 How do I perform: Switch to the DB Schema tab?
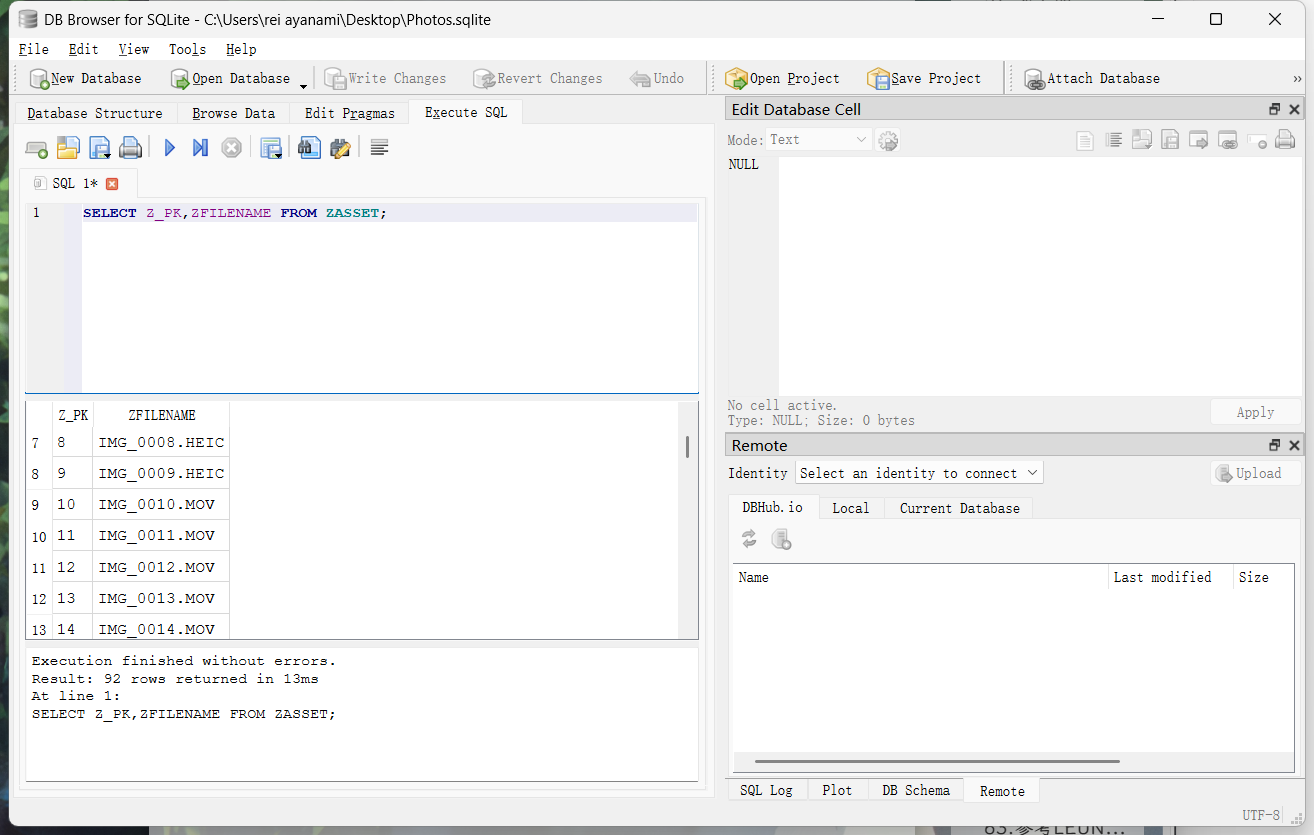point(915,790)
